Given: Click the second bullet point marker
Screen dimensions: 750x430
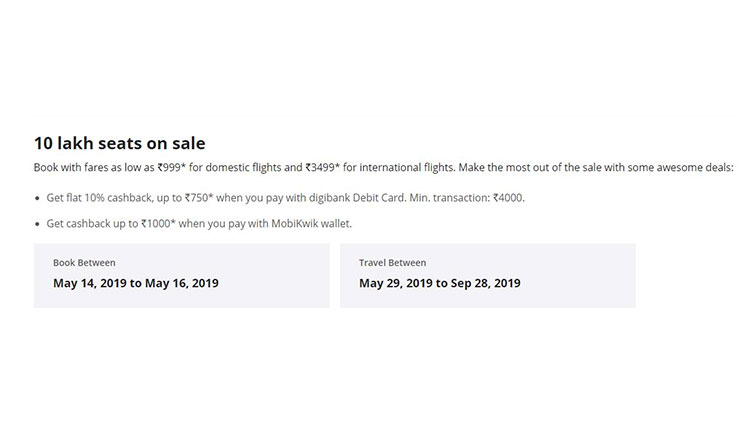Looking at the screenshot, I should click(x=37, y=224).
